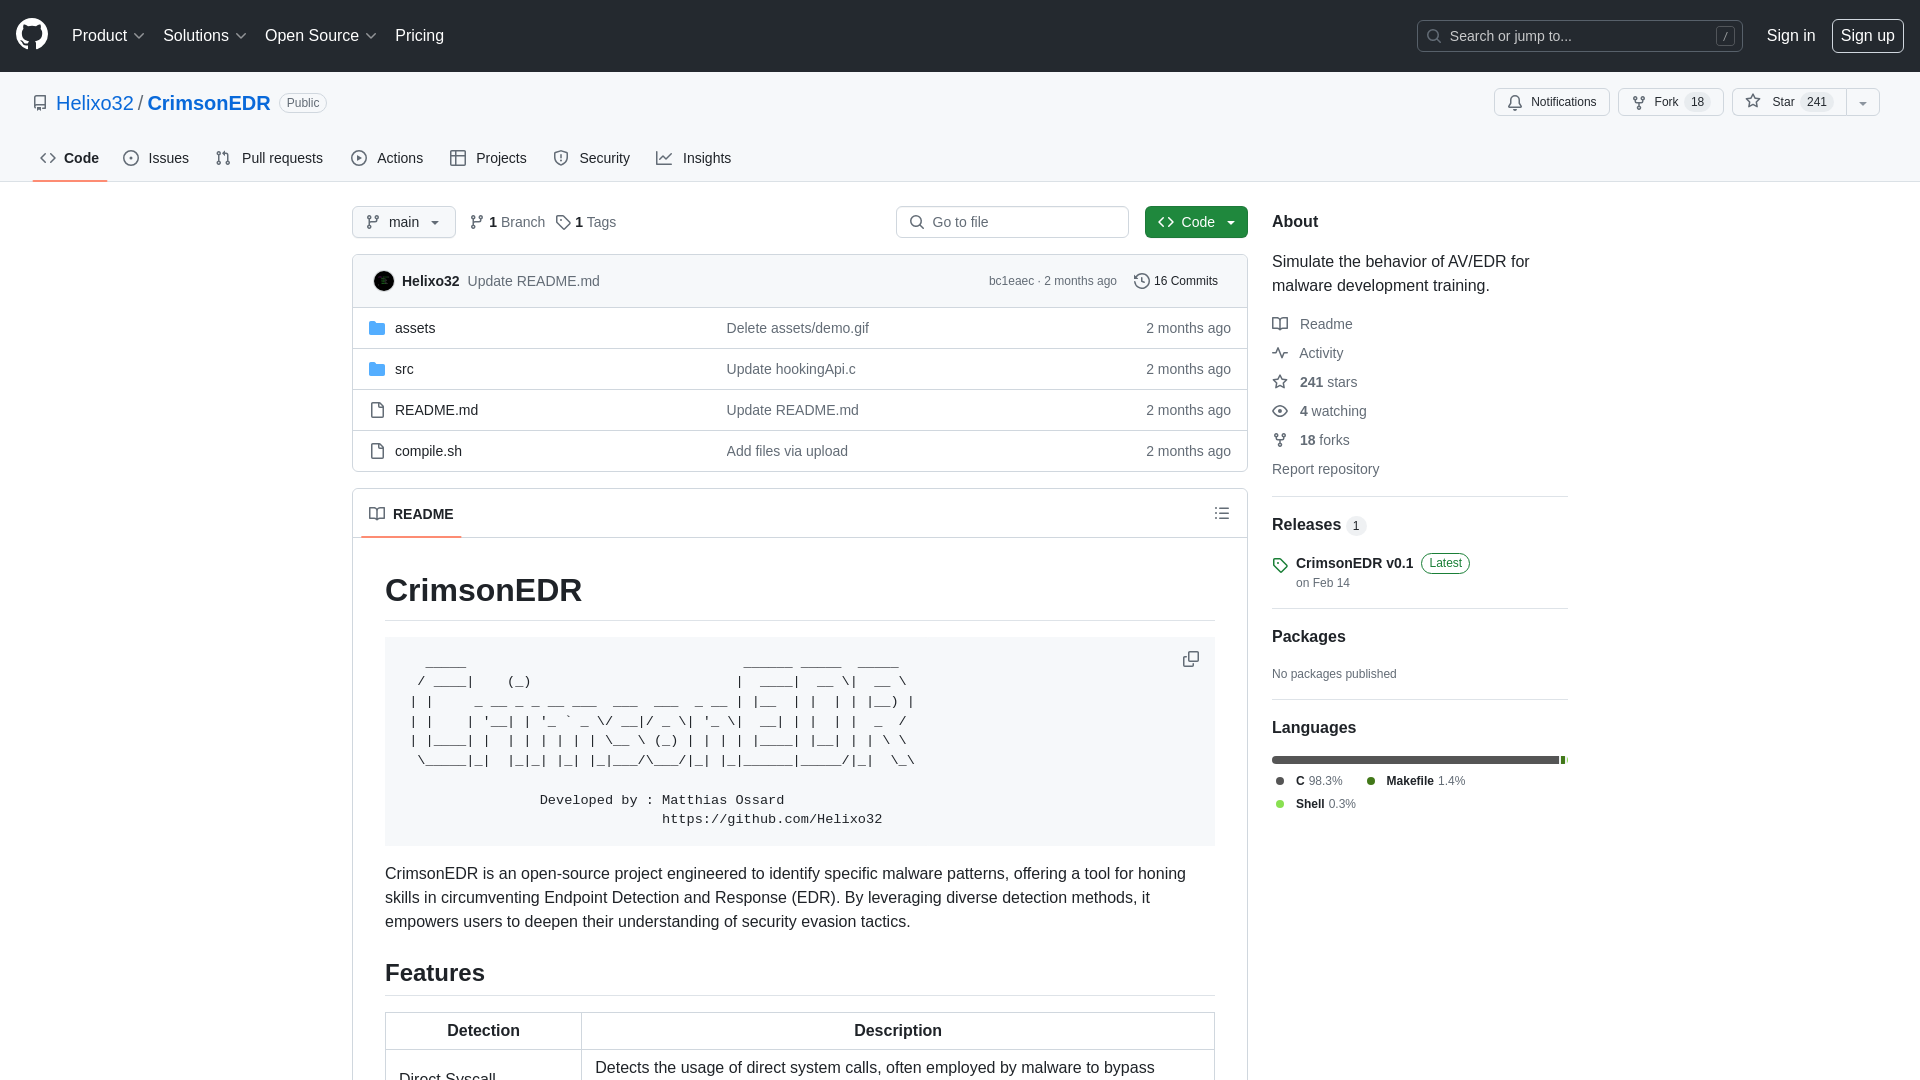Copy the ASCII banner code block
Screen dimensions: 1920x1080
[1190, 659]
